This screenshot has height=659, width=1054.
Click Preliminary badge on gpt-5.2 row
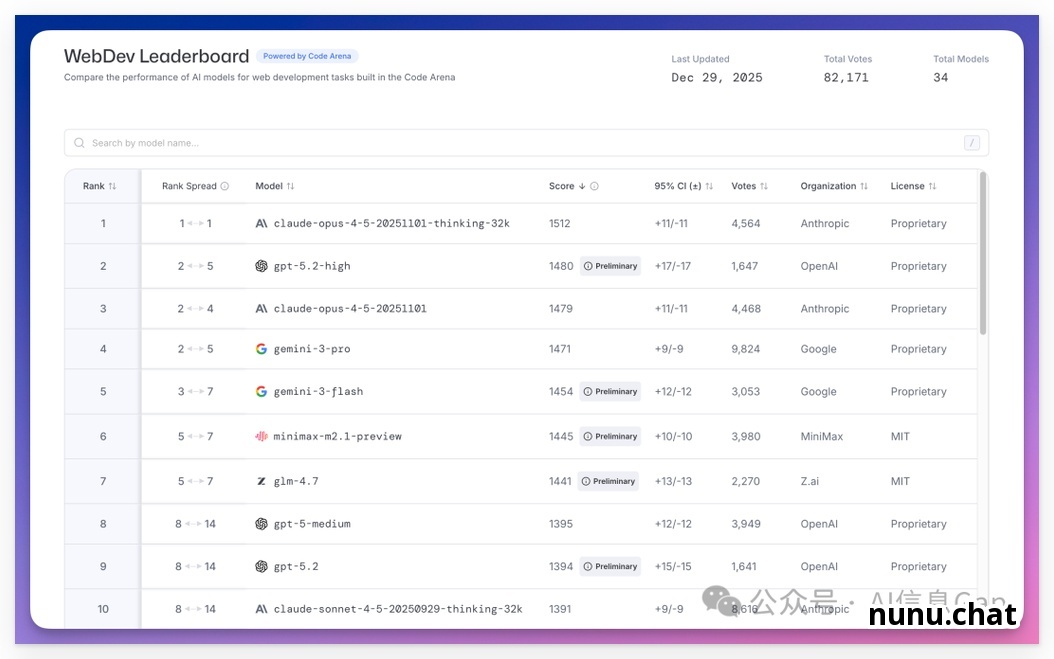610,566
